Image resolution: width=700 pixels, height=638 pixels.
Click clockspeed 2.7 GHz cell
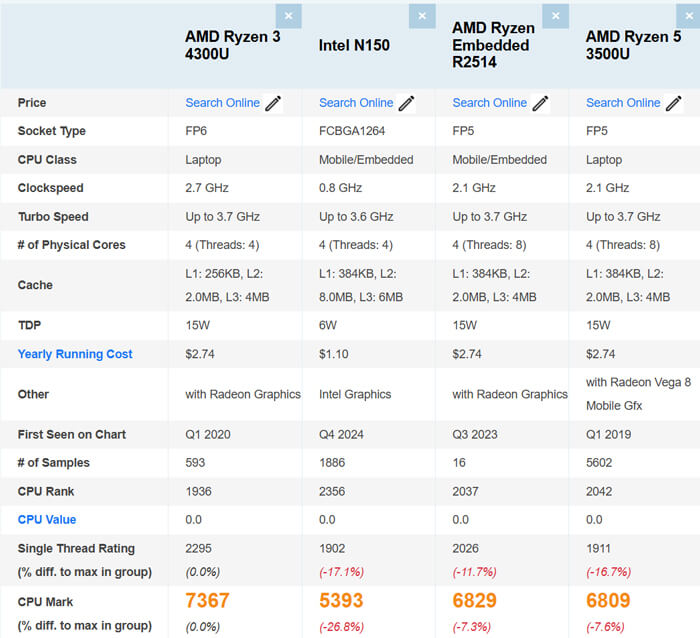click(x=207, y=188)
